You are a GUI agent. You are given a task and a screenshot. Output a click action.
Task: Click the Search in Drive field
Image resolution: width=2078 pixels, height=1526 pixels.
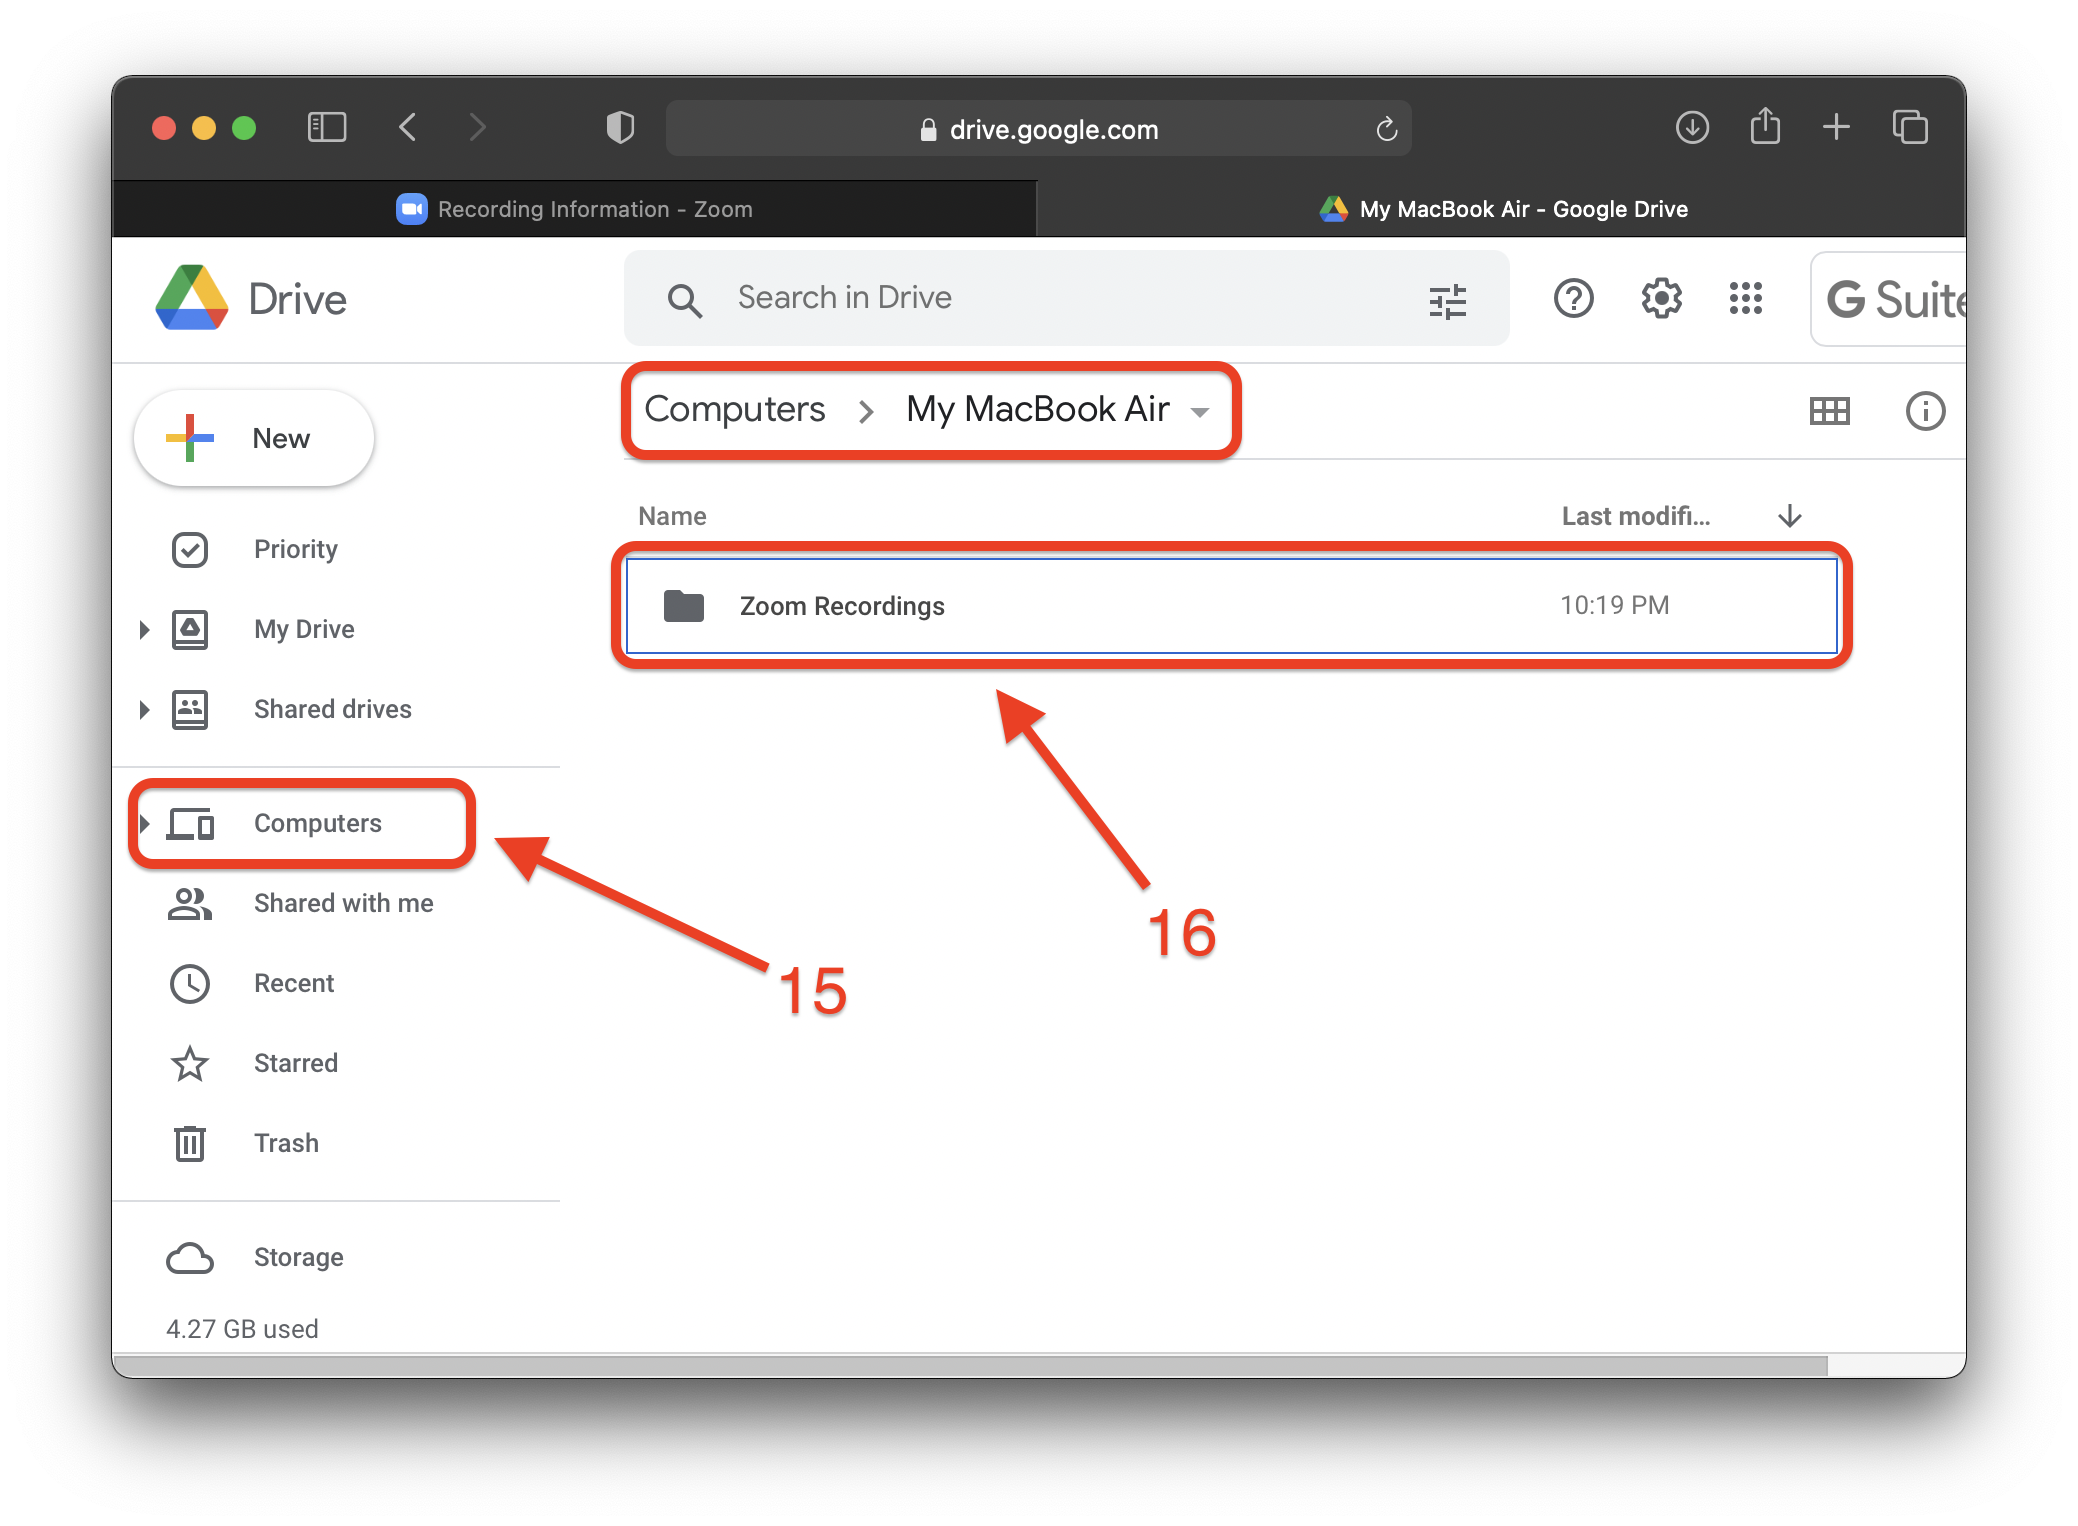[1066, 298]
